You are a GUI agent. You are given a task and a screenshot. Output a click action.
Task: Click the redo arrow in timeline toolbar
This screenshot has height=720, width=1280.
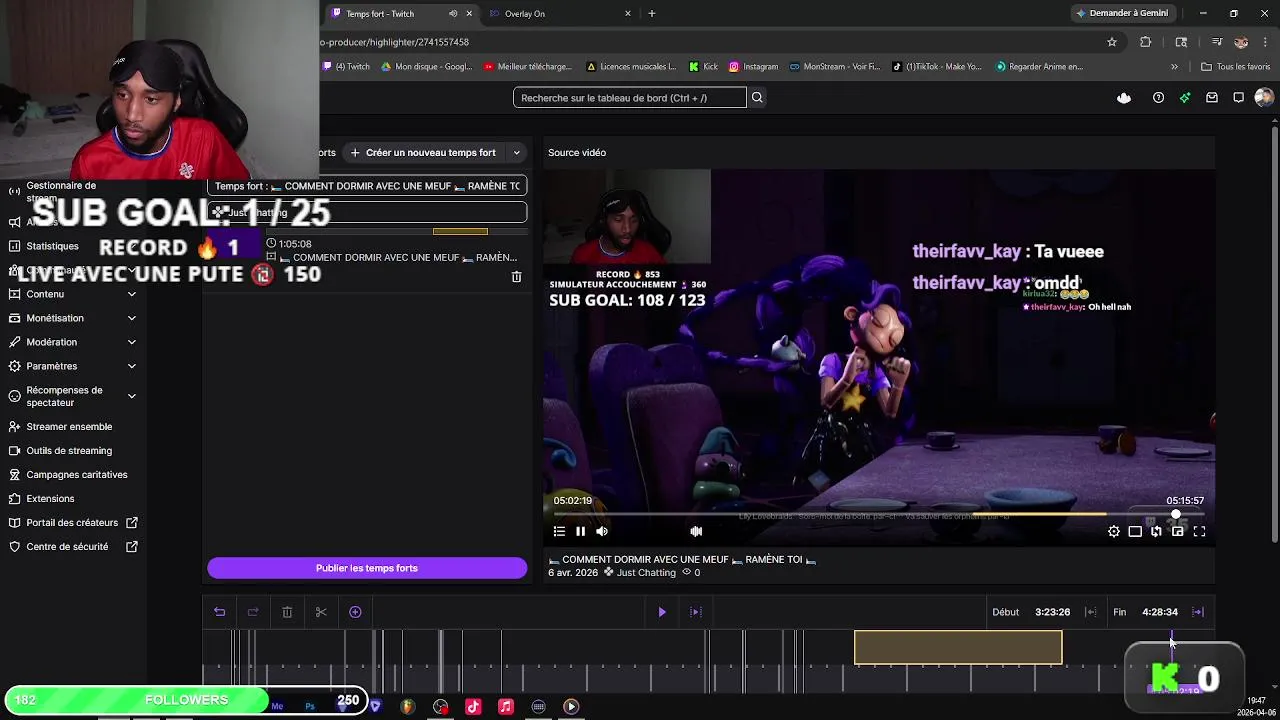pyautogui.click(x=253, y=612)
